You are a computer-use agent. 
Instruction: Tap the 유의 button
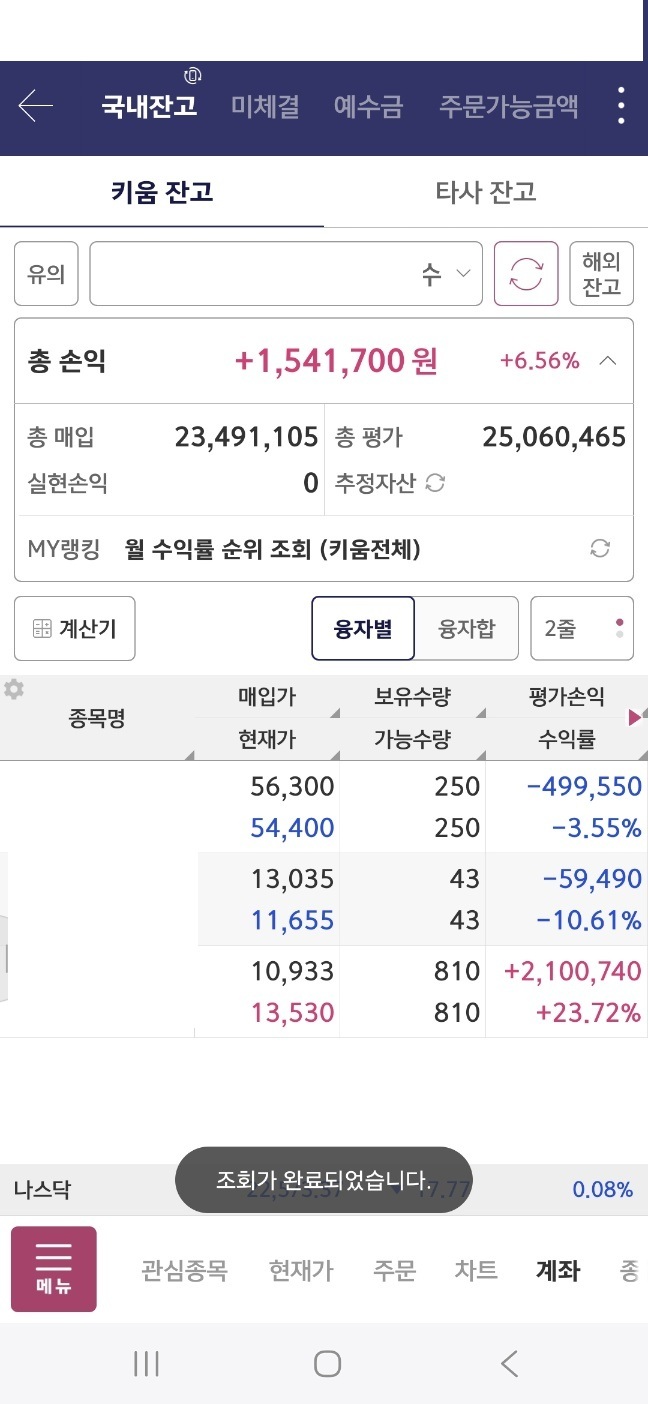coord(46,273)
